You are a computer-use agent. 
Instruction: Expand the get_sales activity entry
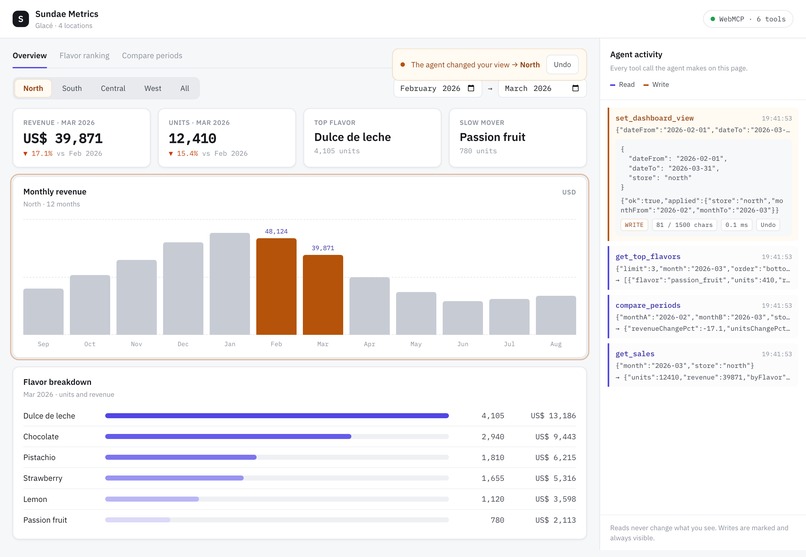coord(703,365)
